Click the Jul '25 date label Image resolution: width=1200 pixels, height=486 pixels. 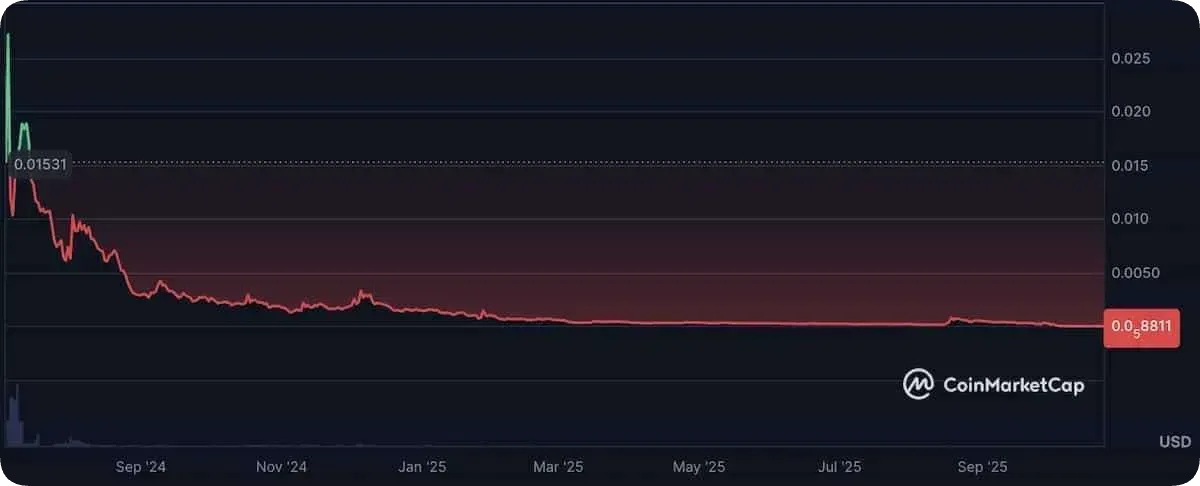(x=840, y=467)
